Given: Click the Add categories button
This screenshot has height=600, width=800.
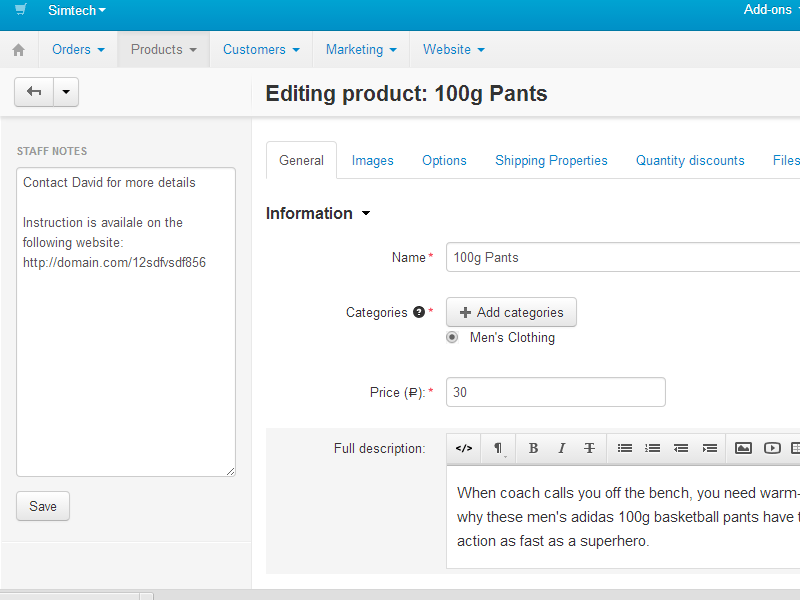Looking at the screenshot, I should [x=511, y=312].
